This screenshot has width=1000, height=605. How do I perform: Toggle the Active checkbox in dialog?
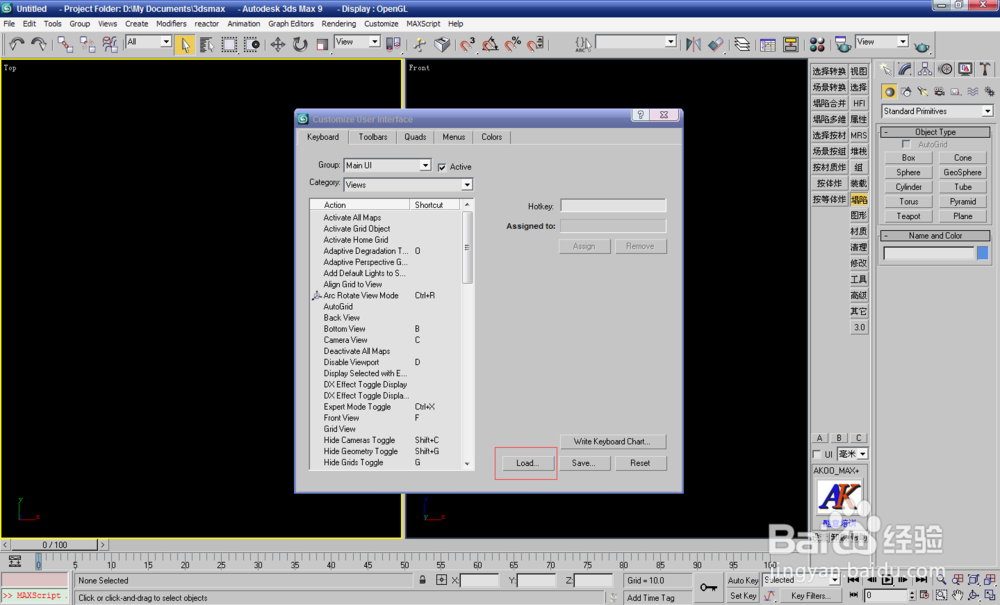tap(442, 167)
